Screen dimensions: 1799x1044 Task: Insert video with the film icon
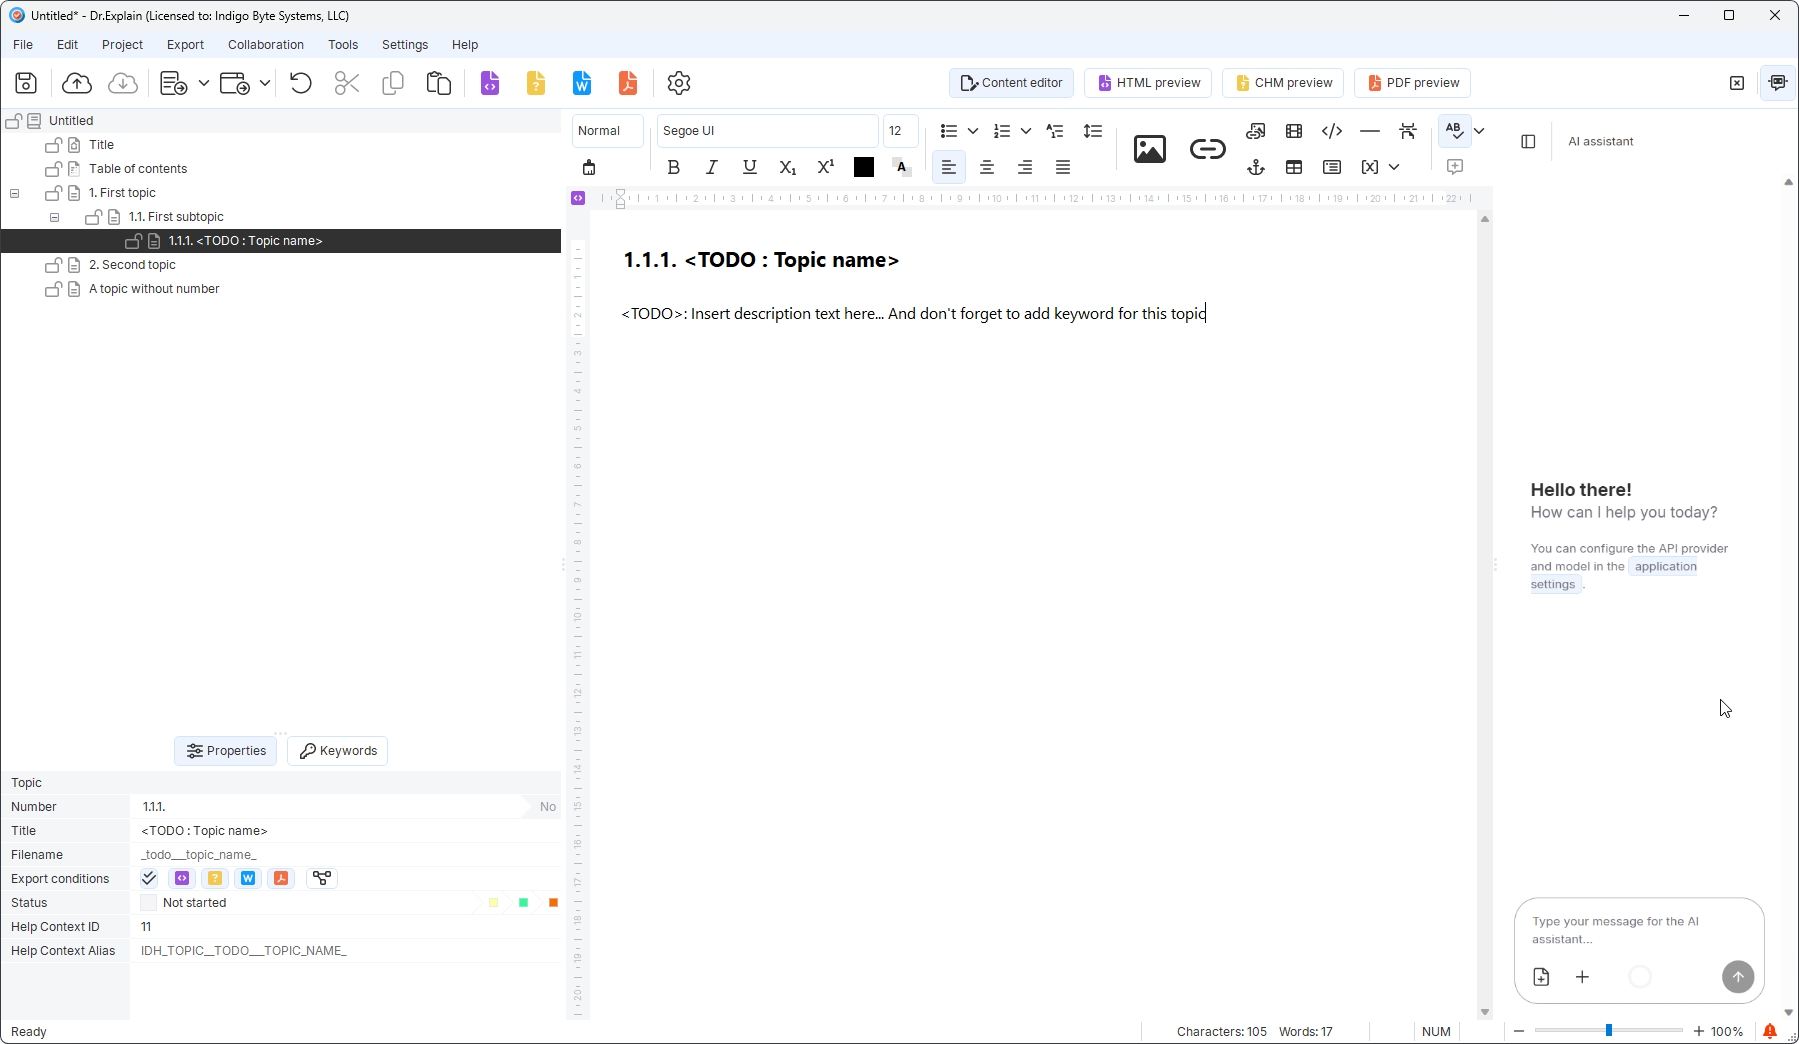tap(1294, 131)
